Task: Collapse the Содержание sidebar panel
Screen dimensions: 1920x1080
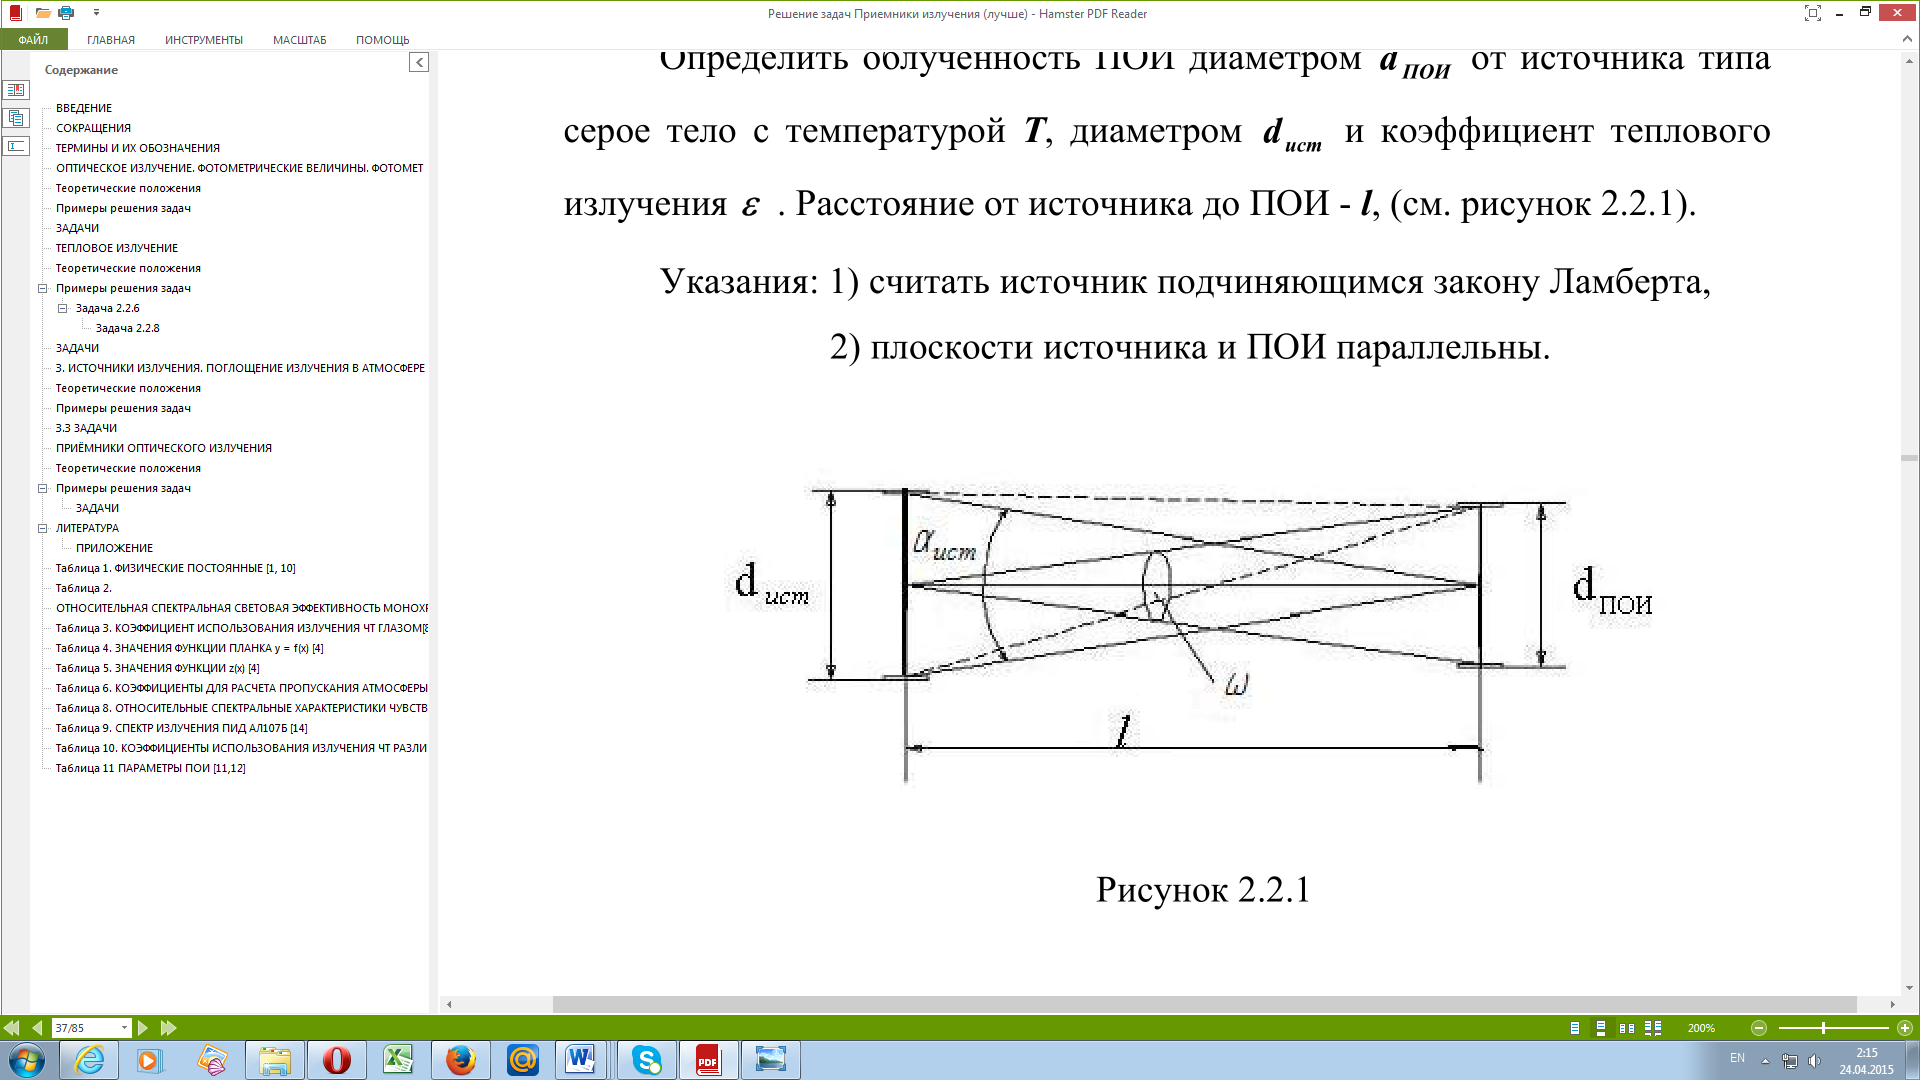Action: pos(419,62)
